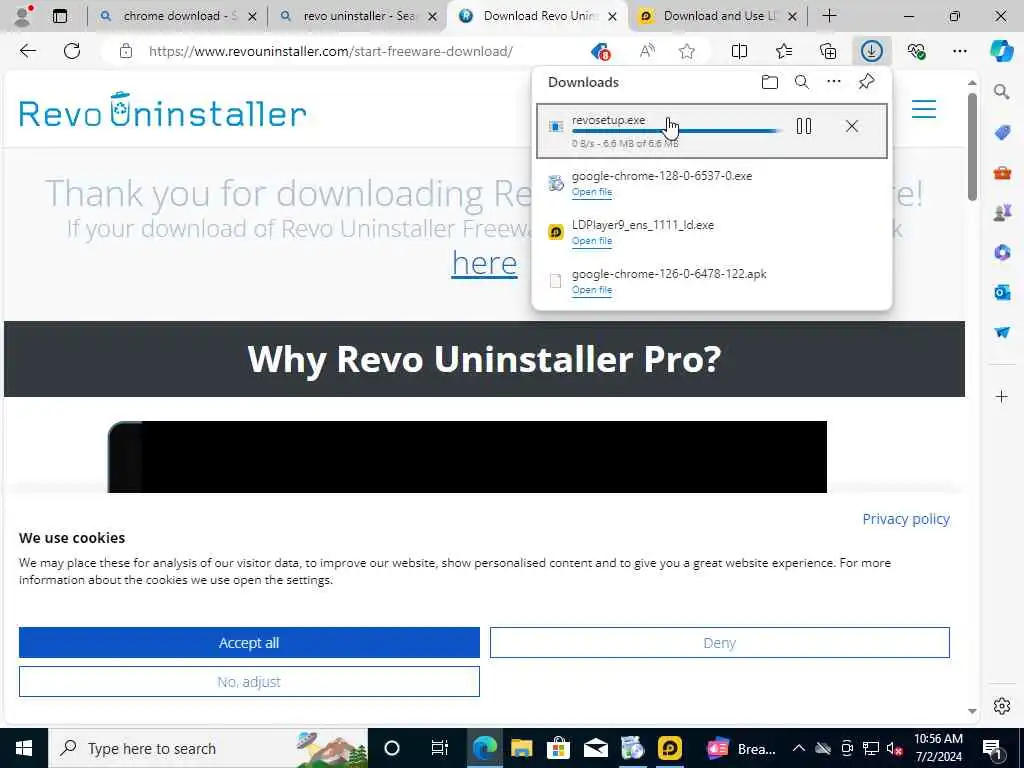Cancel the revosetup.exe download
Viewport: 1024px width, 768px height.
click(x=852, y=126)
